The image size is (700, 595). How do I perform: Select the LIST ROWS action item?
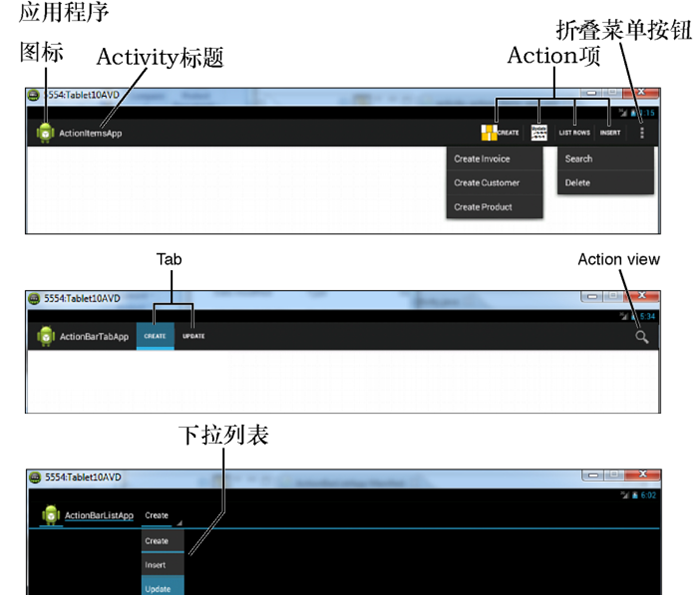pyautogui.click(x=574, y=133)
